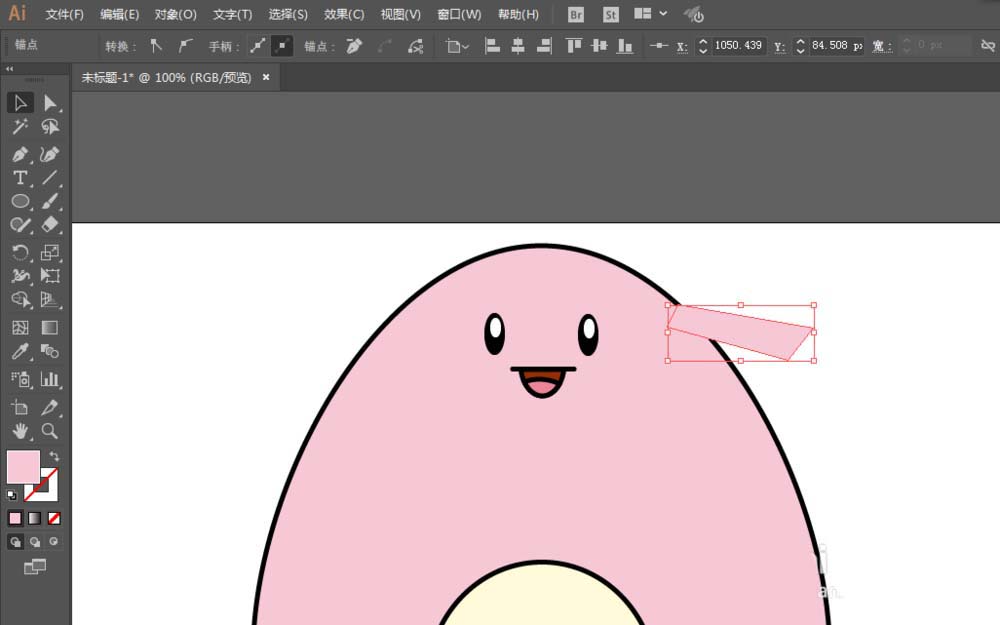Viewport: 1000px width, 625px height.
Task: Choose the Shape Builder tool
Action: click(x=20, y=300)
